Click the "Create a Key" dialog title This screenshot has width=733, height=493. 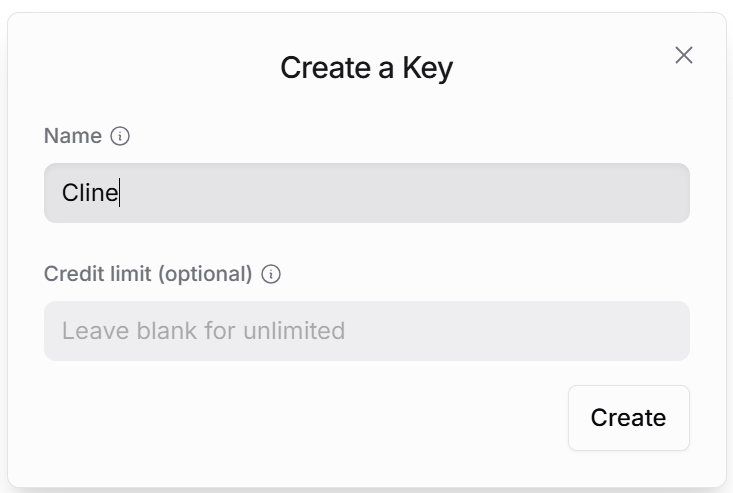coord(366,68)
